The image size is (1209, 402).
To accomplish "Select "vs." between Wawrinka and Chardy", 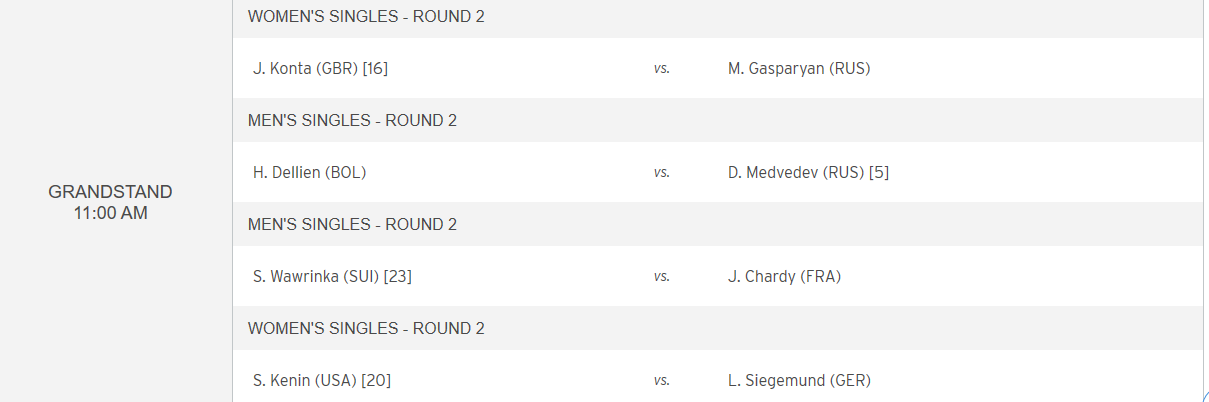I will pyautogui.click(x=661, y=277).
